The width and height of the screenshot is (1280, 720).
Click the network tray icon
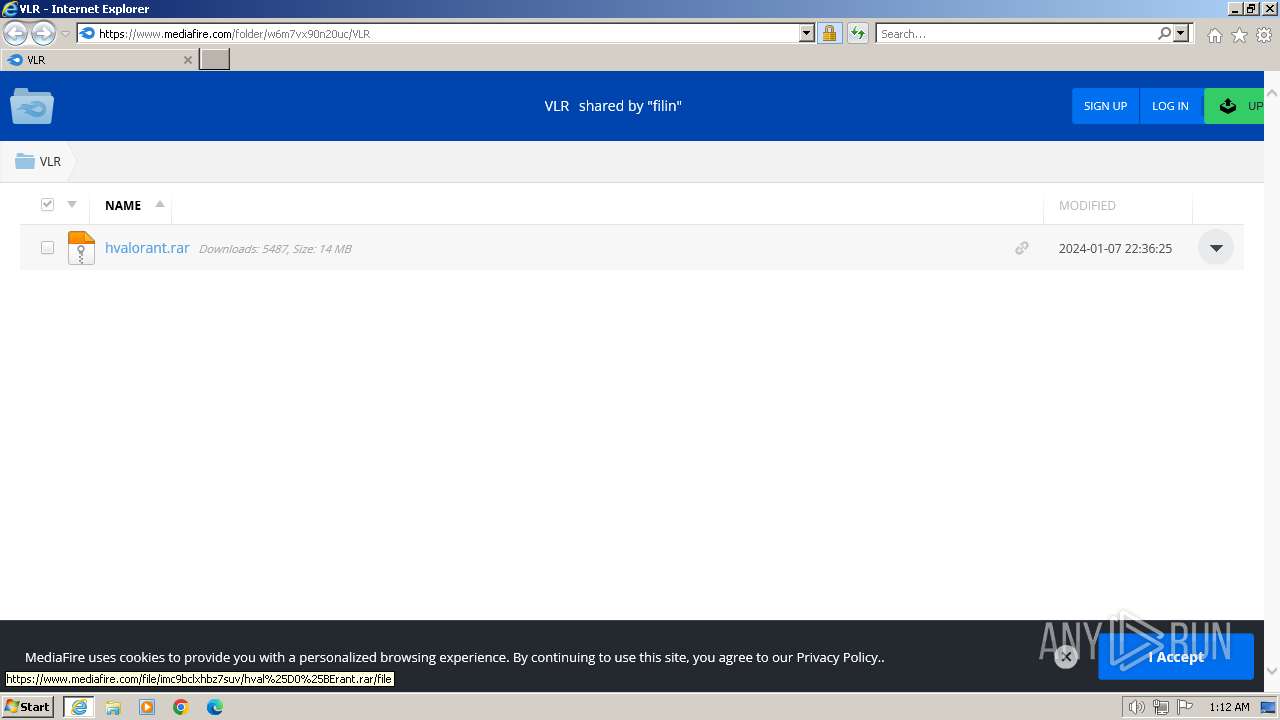coord(1161,707)
